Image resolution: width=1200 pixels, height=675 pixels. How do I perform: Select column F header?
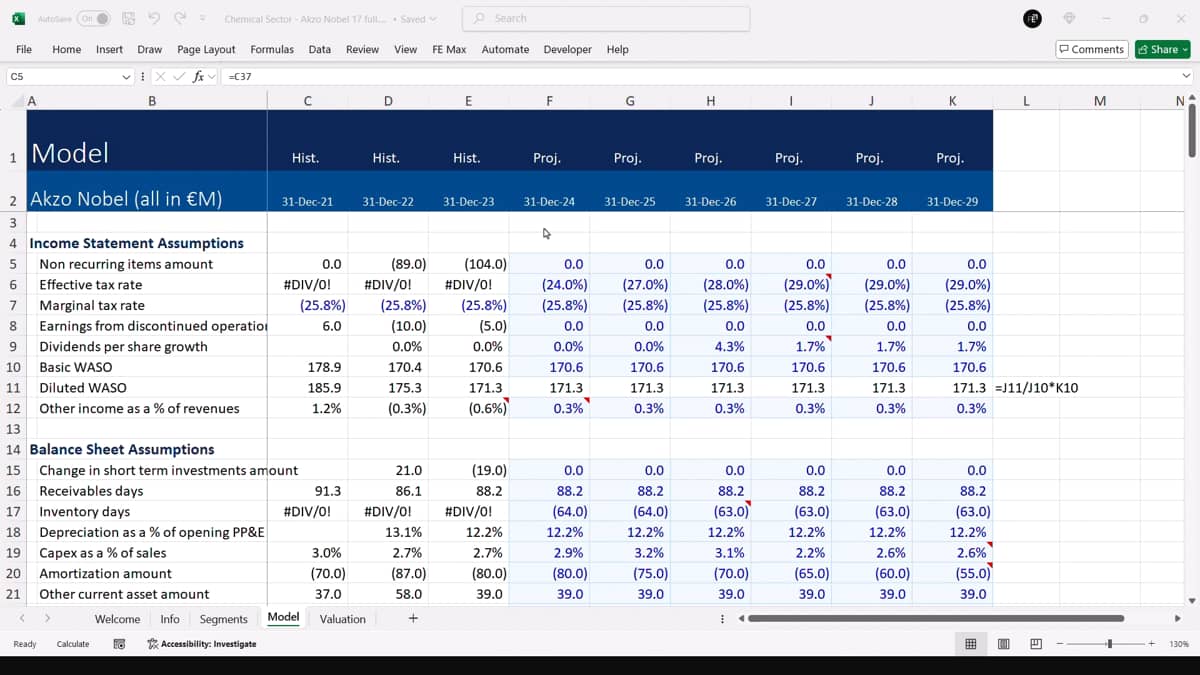549,101
